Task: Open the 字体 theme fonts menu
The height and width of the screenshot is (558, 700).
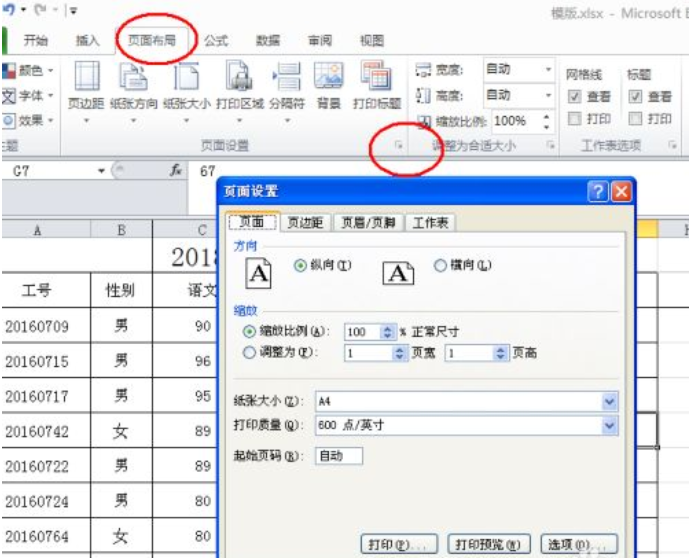Action: coord(28,95)
